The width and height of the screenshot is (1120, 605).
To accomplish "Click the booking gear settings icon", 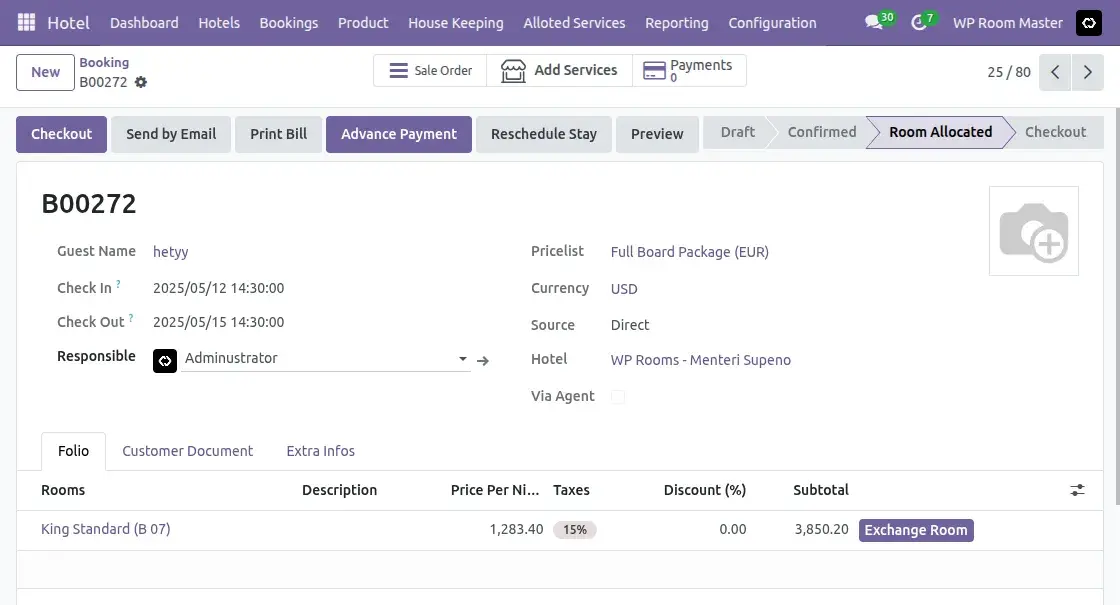I will tap(141, 82).
